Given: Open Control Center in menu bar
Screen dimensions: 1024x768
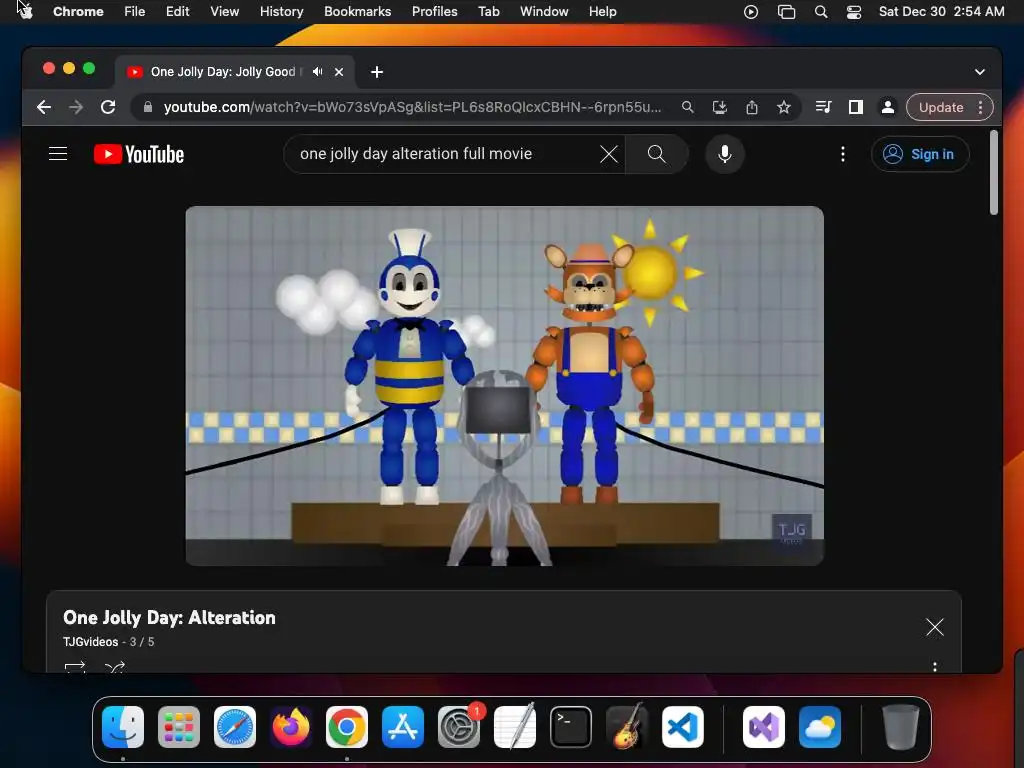Looking at the screenshot, I should coord(854,12).
